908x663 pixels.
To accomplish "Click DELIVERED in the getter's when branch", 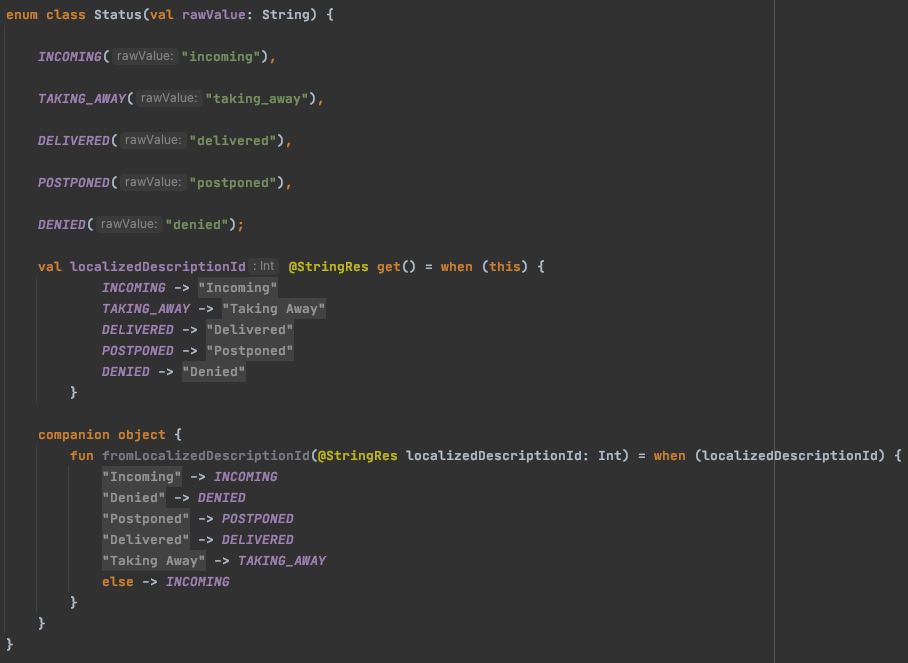I will click(x=138, y=330).
